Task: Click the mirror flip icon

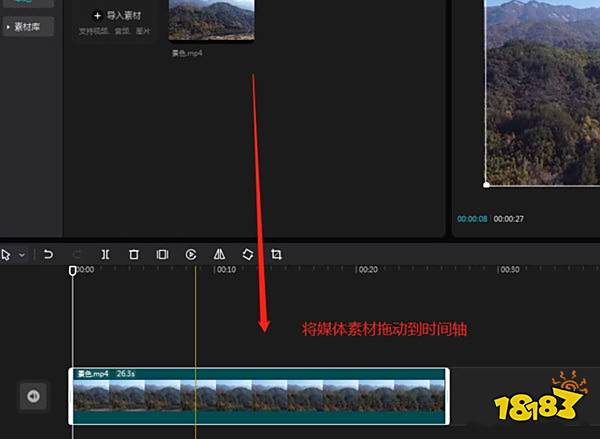Action: point(219,255)
